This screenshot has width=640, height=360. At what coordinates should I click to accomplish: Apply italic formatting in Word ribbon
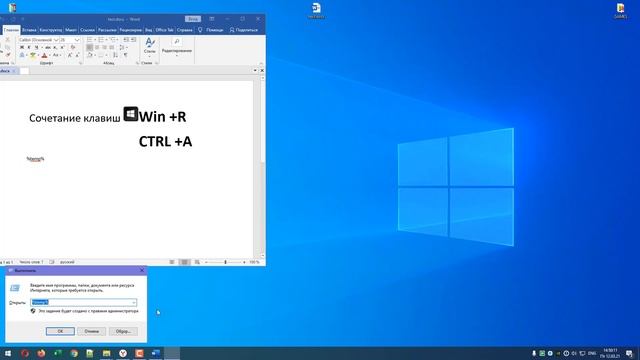pyautogui.click(x=29, y=47)
